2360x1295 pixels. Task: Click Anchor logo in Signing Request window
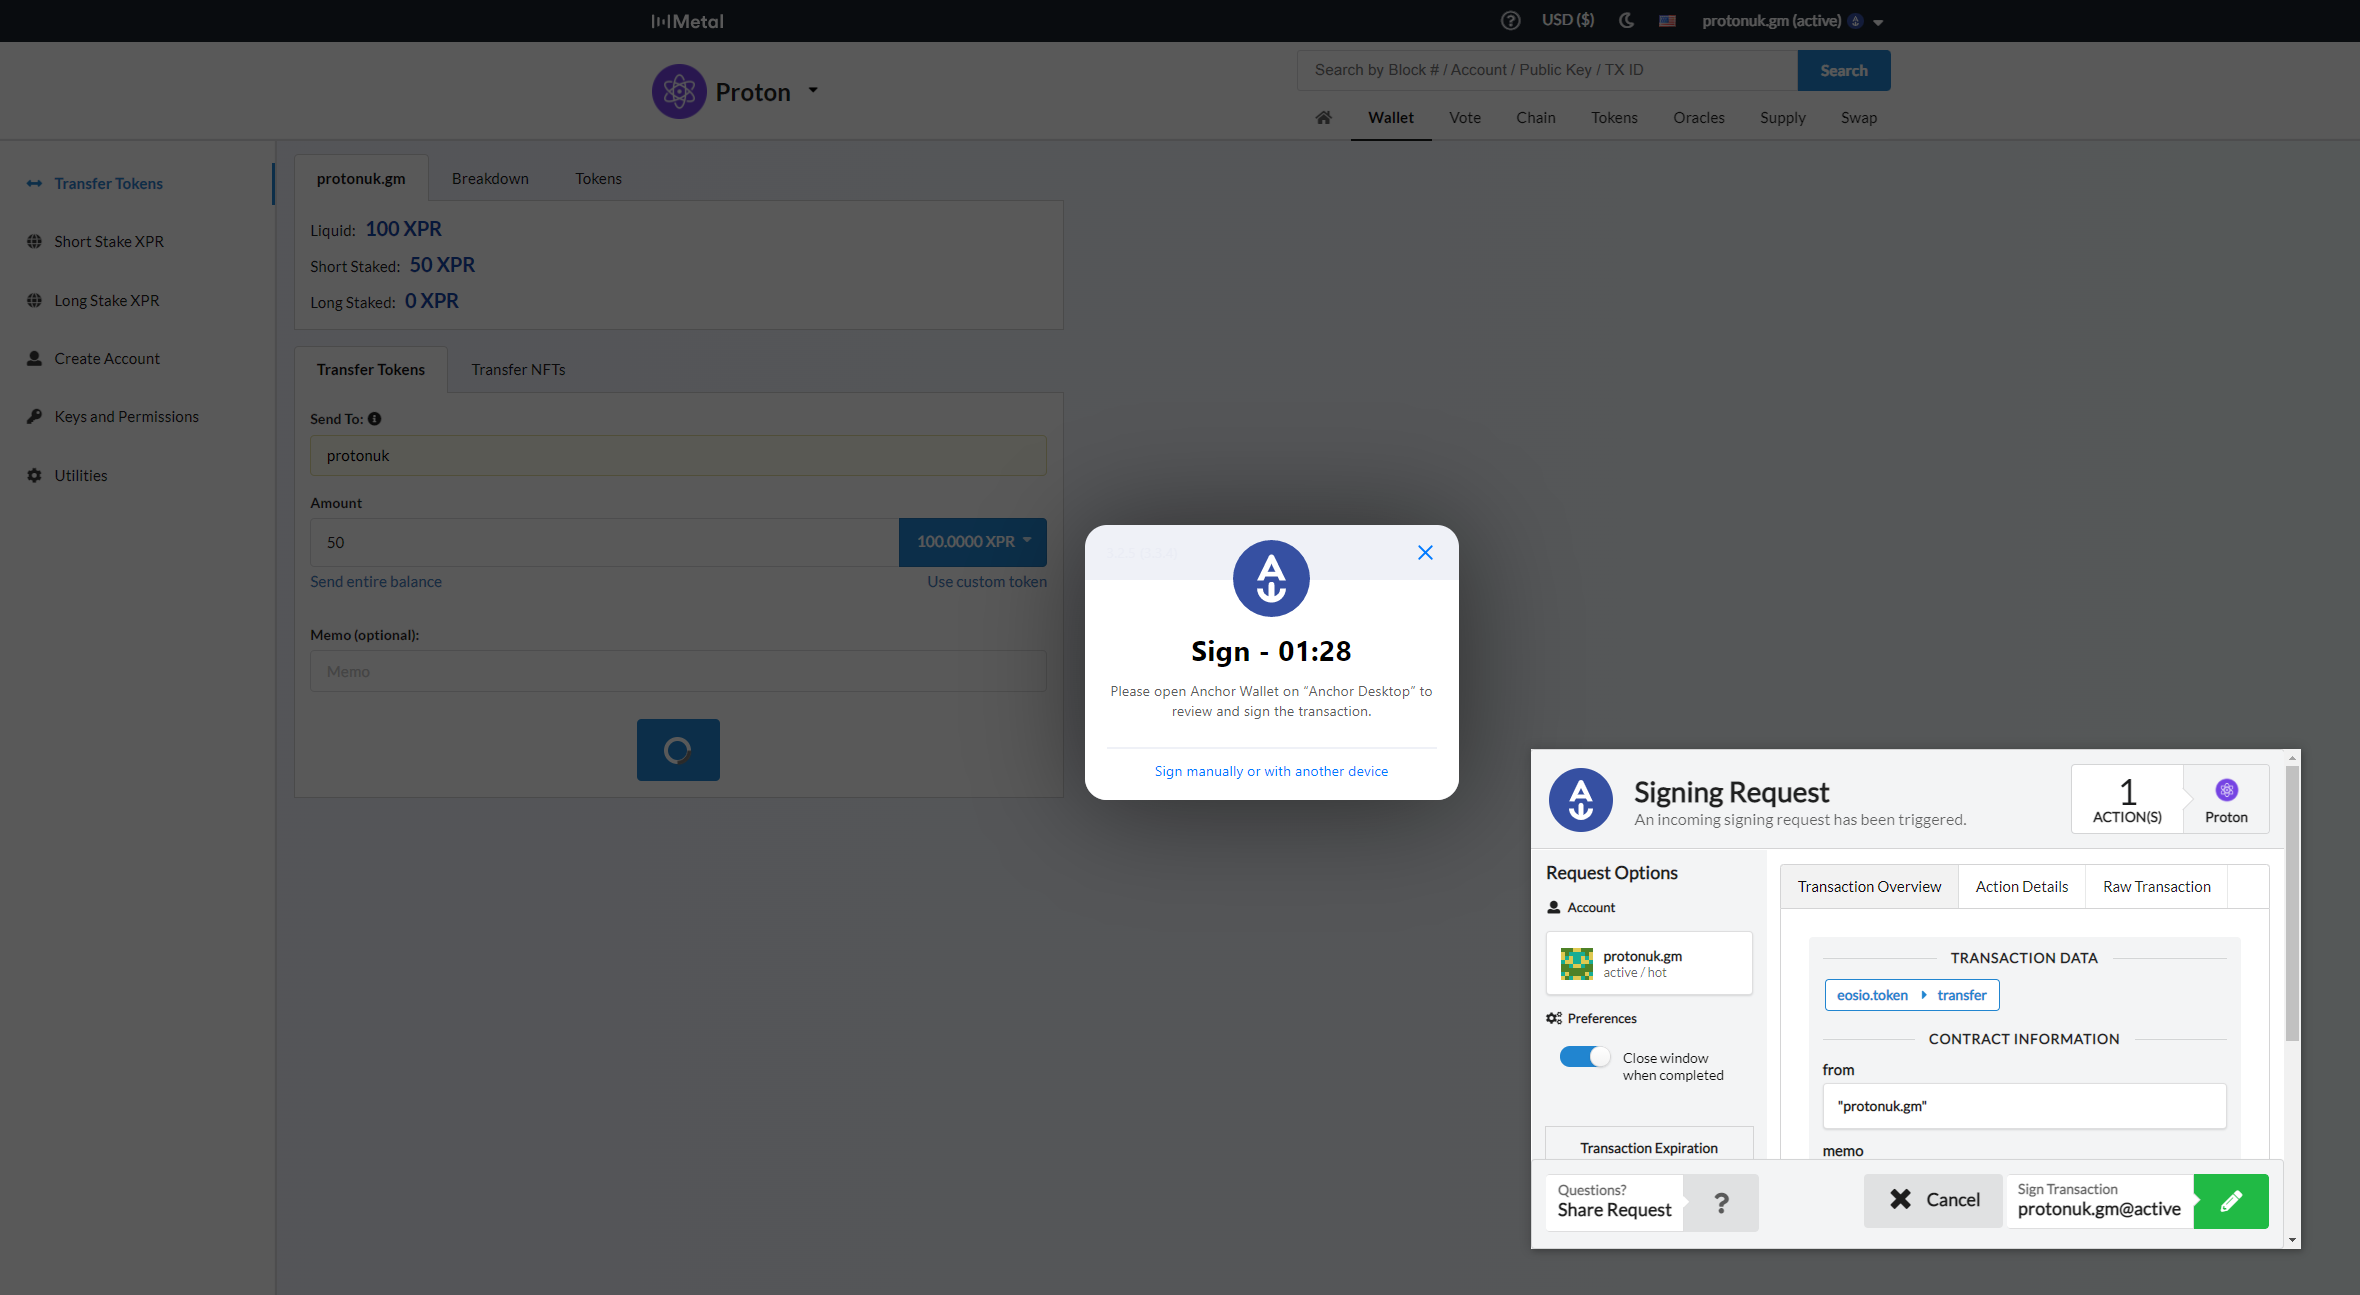1580,800
